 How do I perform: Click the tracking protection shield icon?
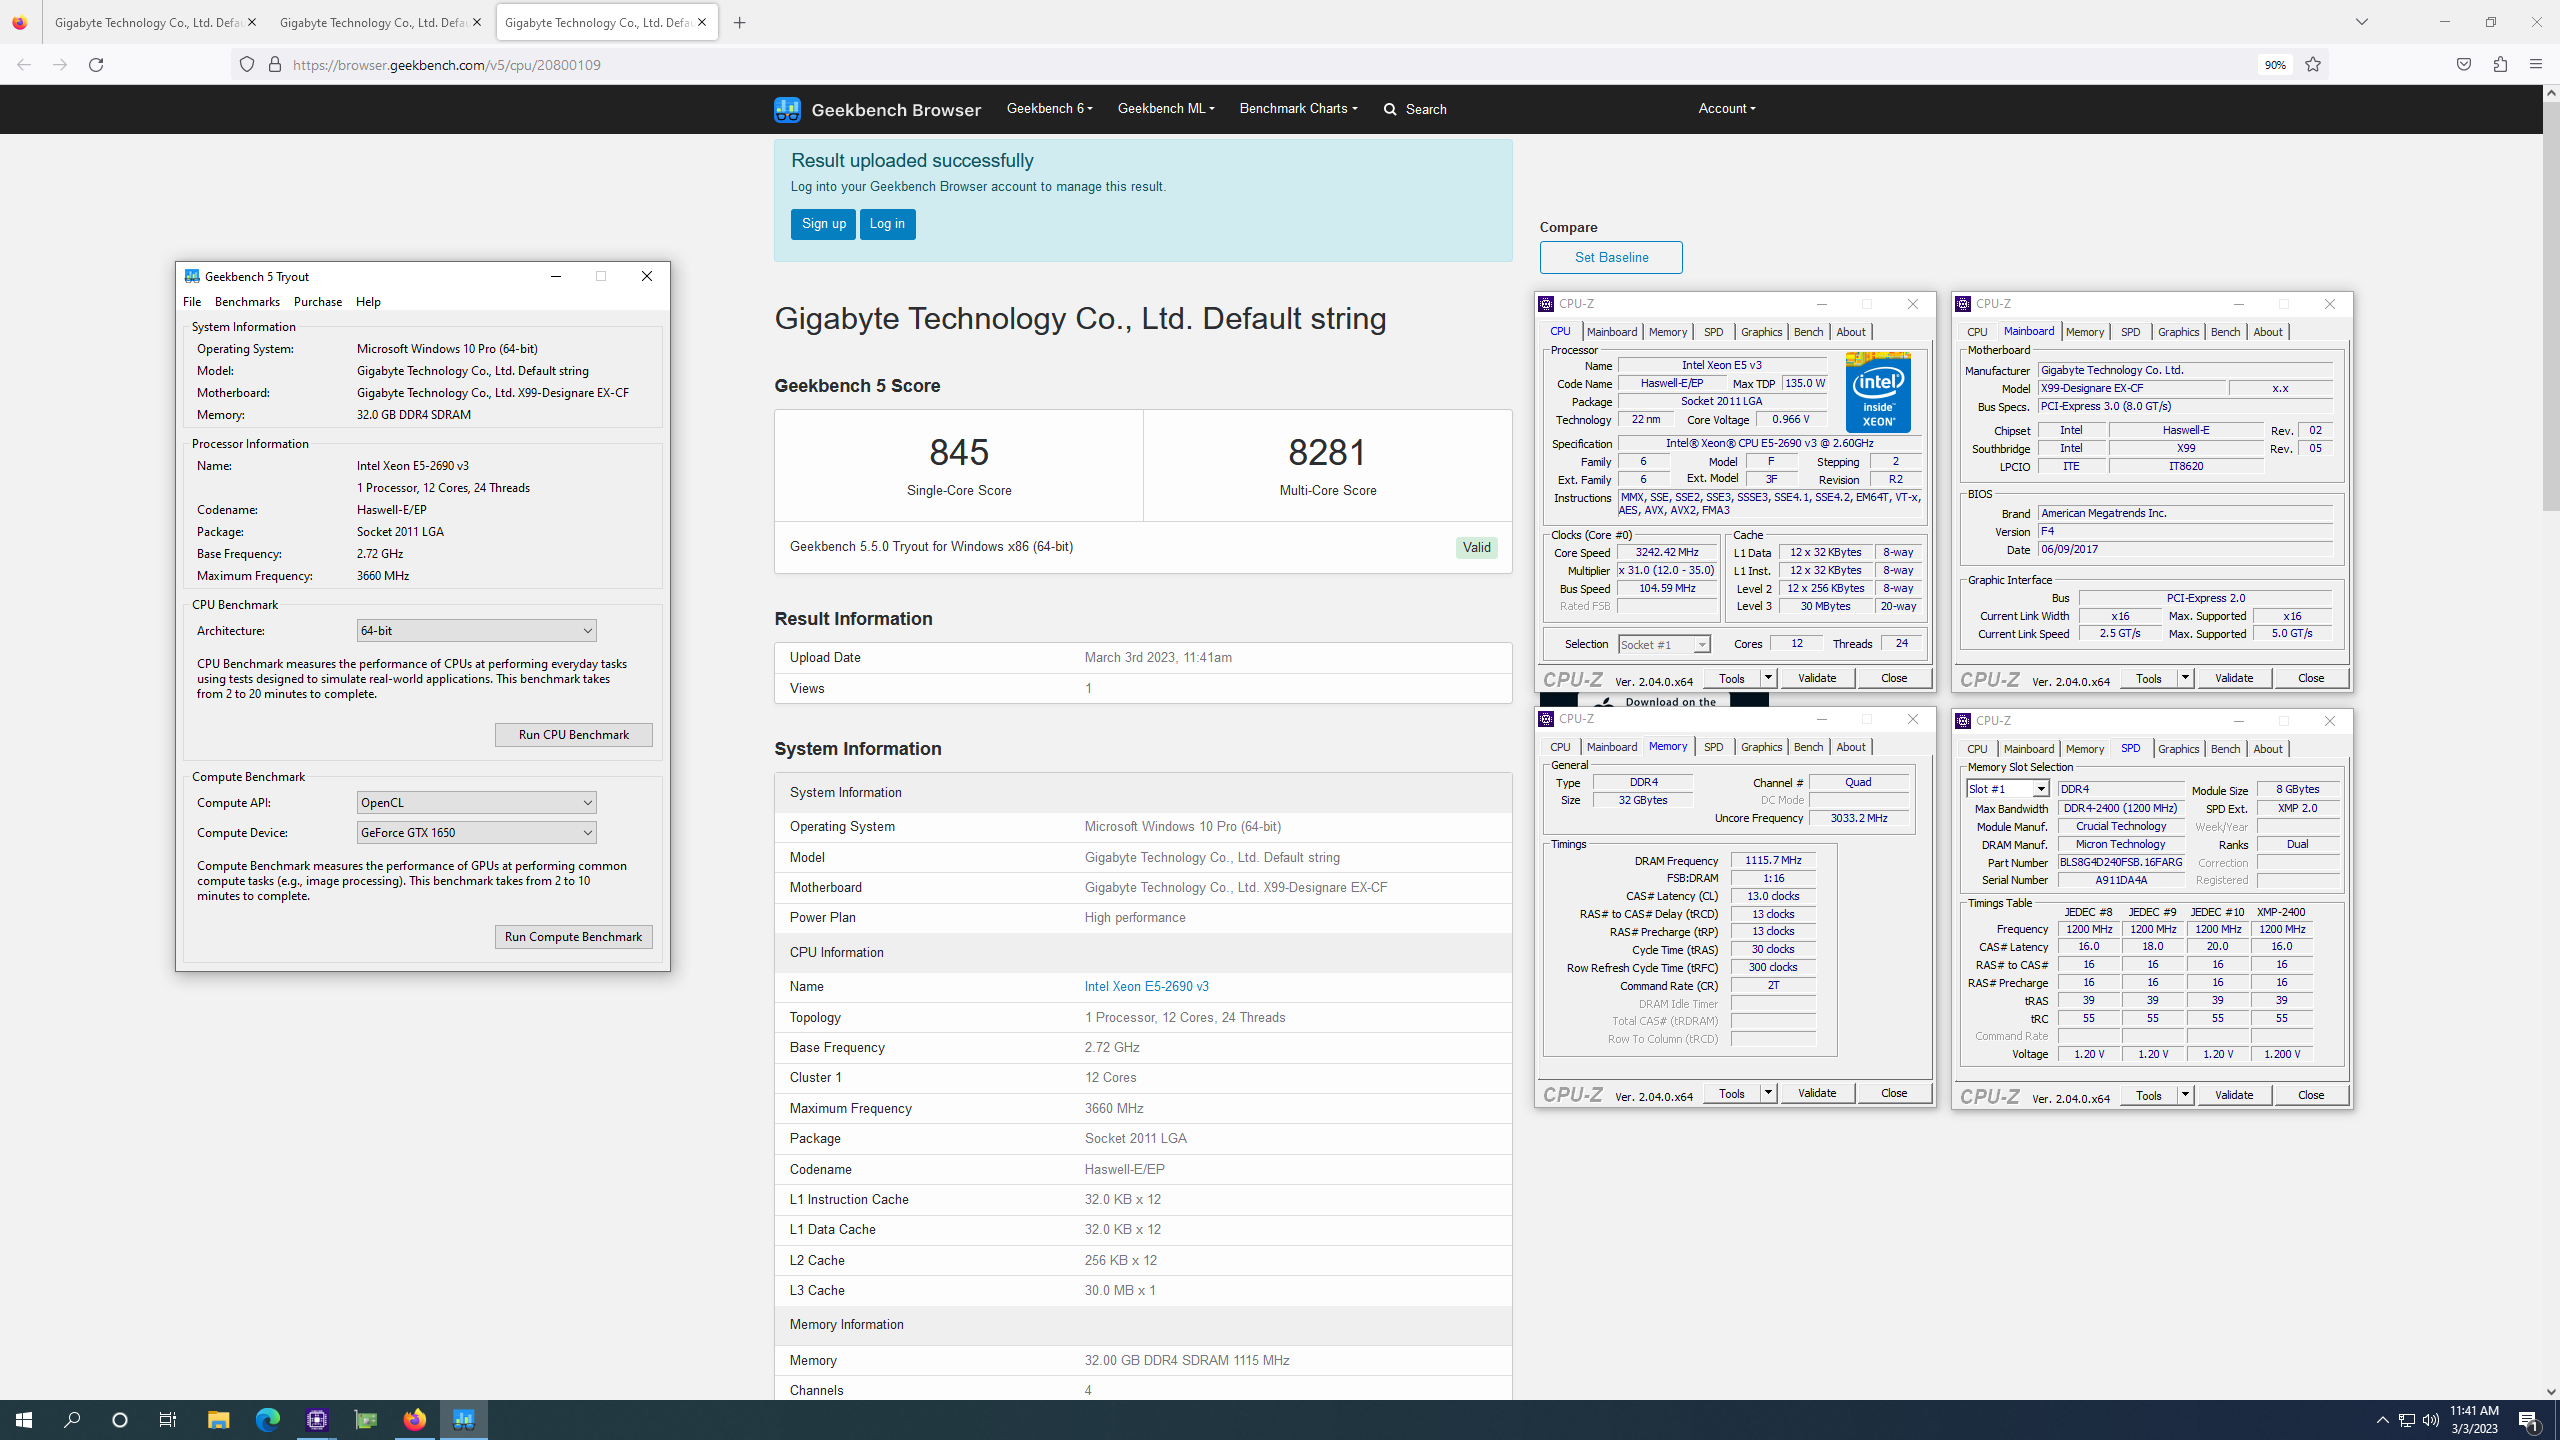[247, 65]
